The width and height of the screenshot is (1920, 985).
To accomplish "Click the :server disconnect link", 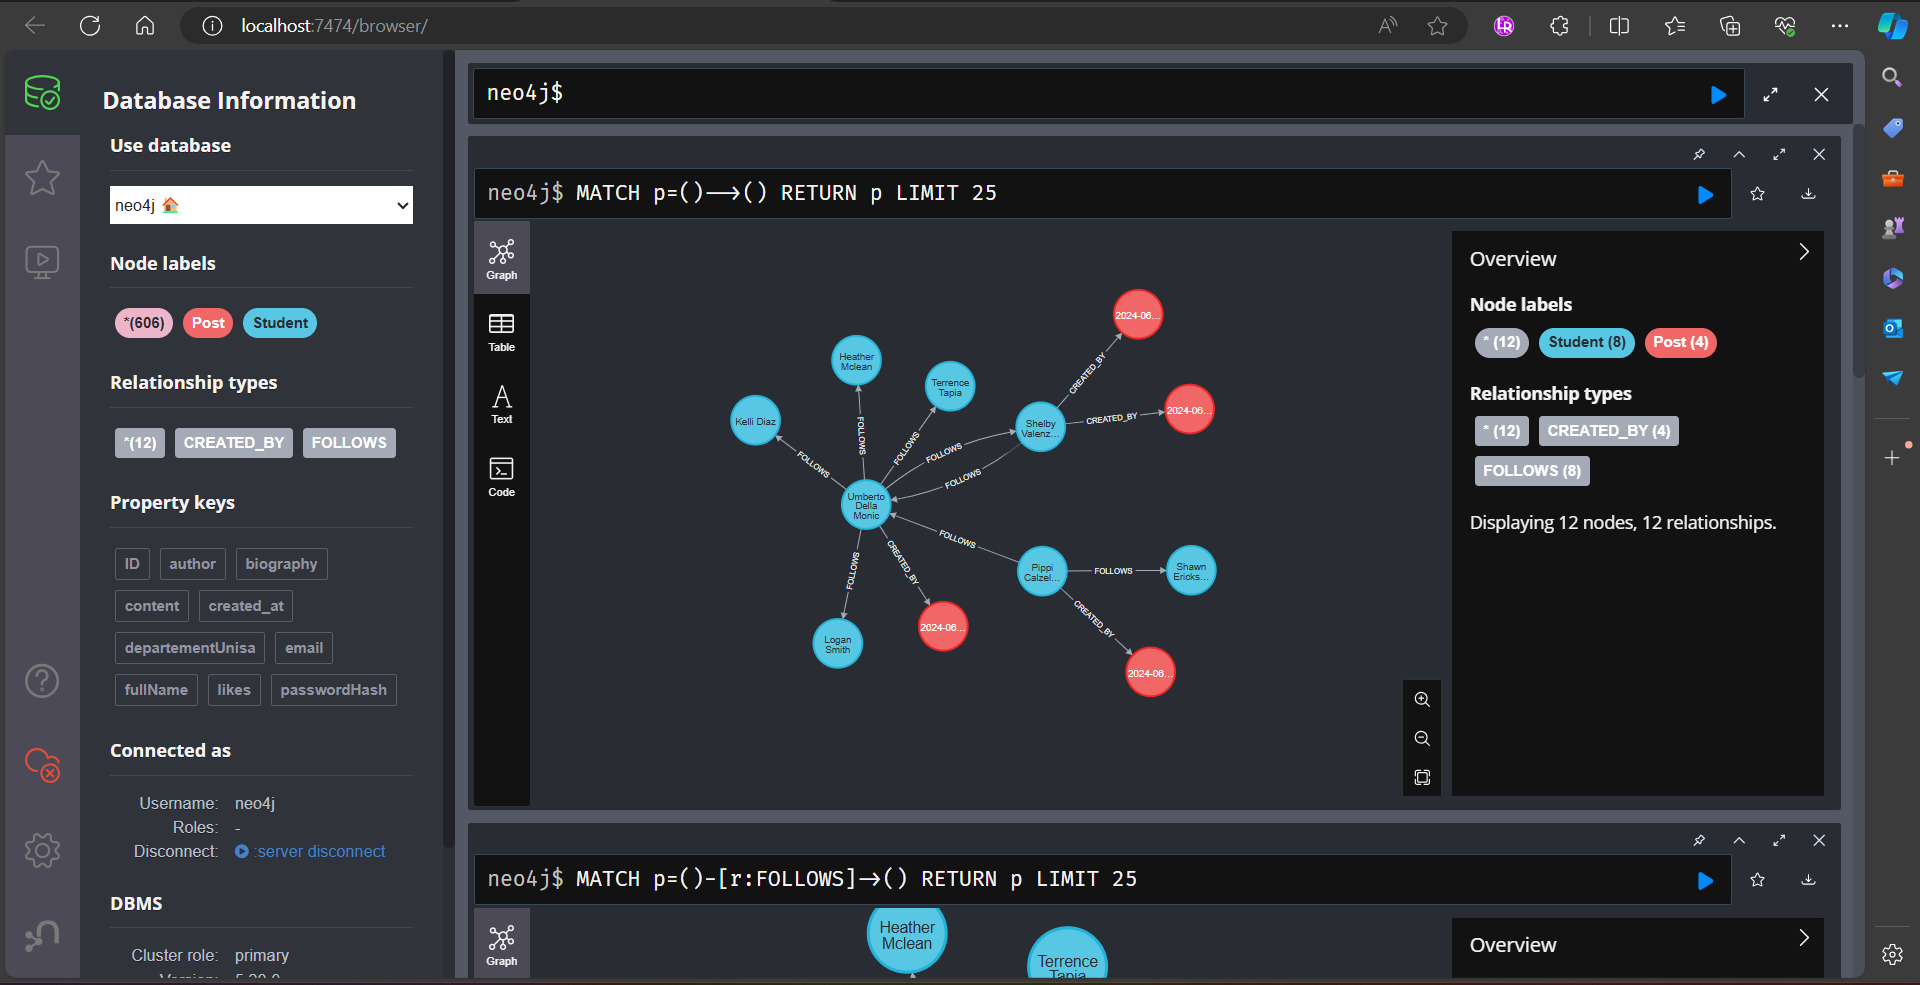I will click(x=320, y=851).
